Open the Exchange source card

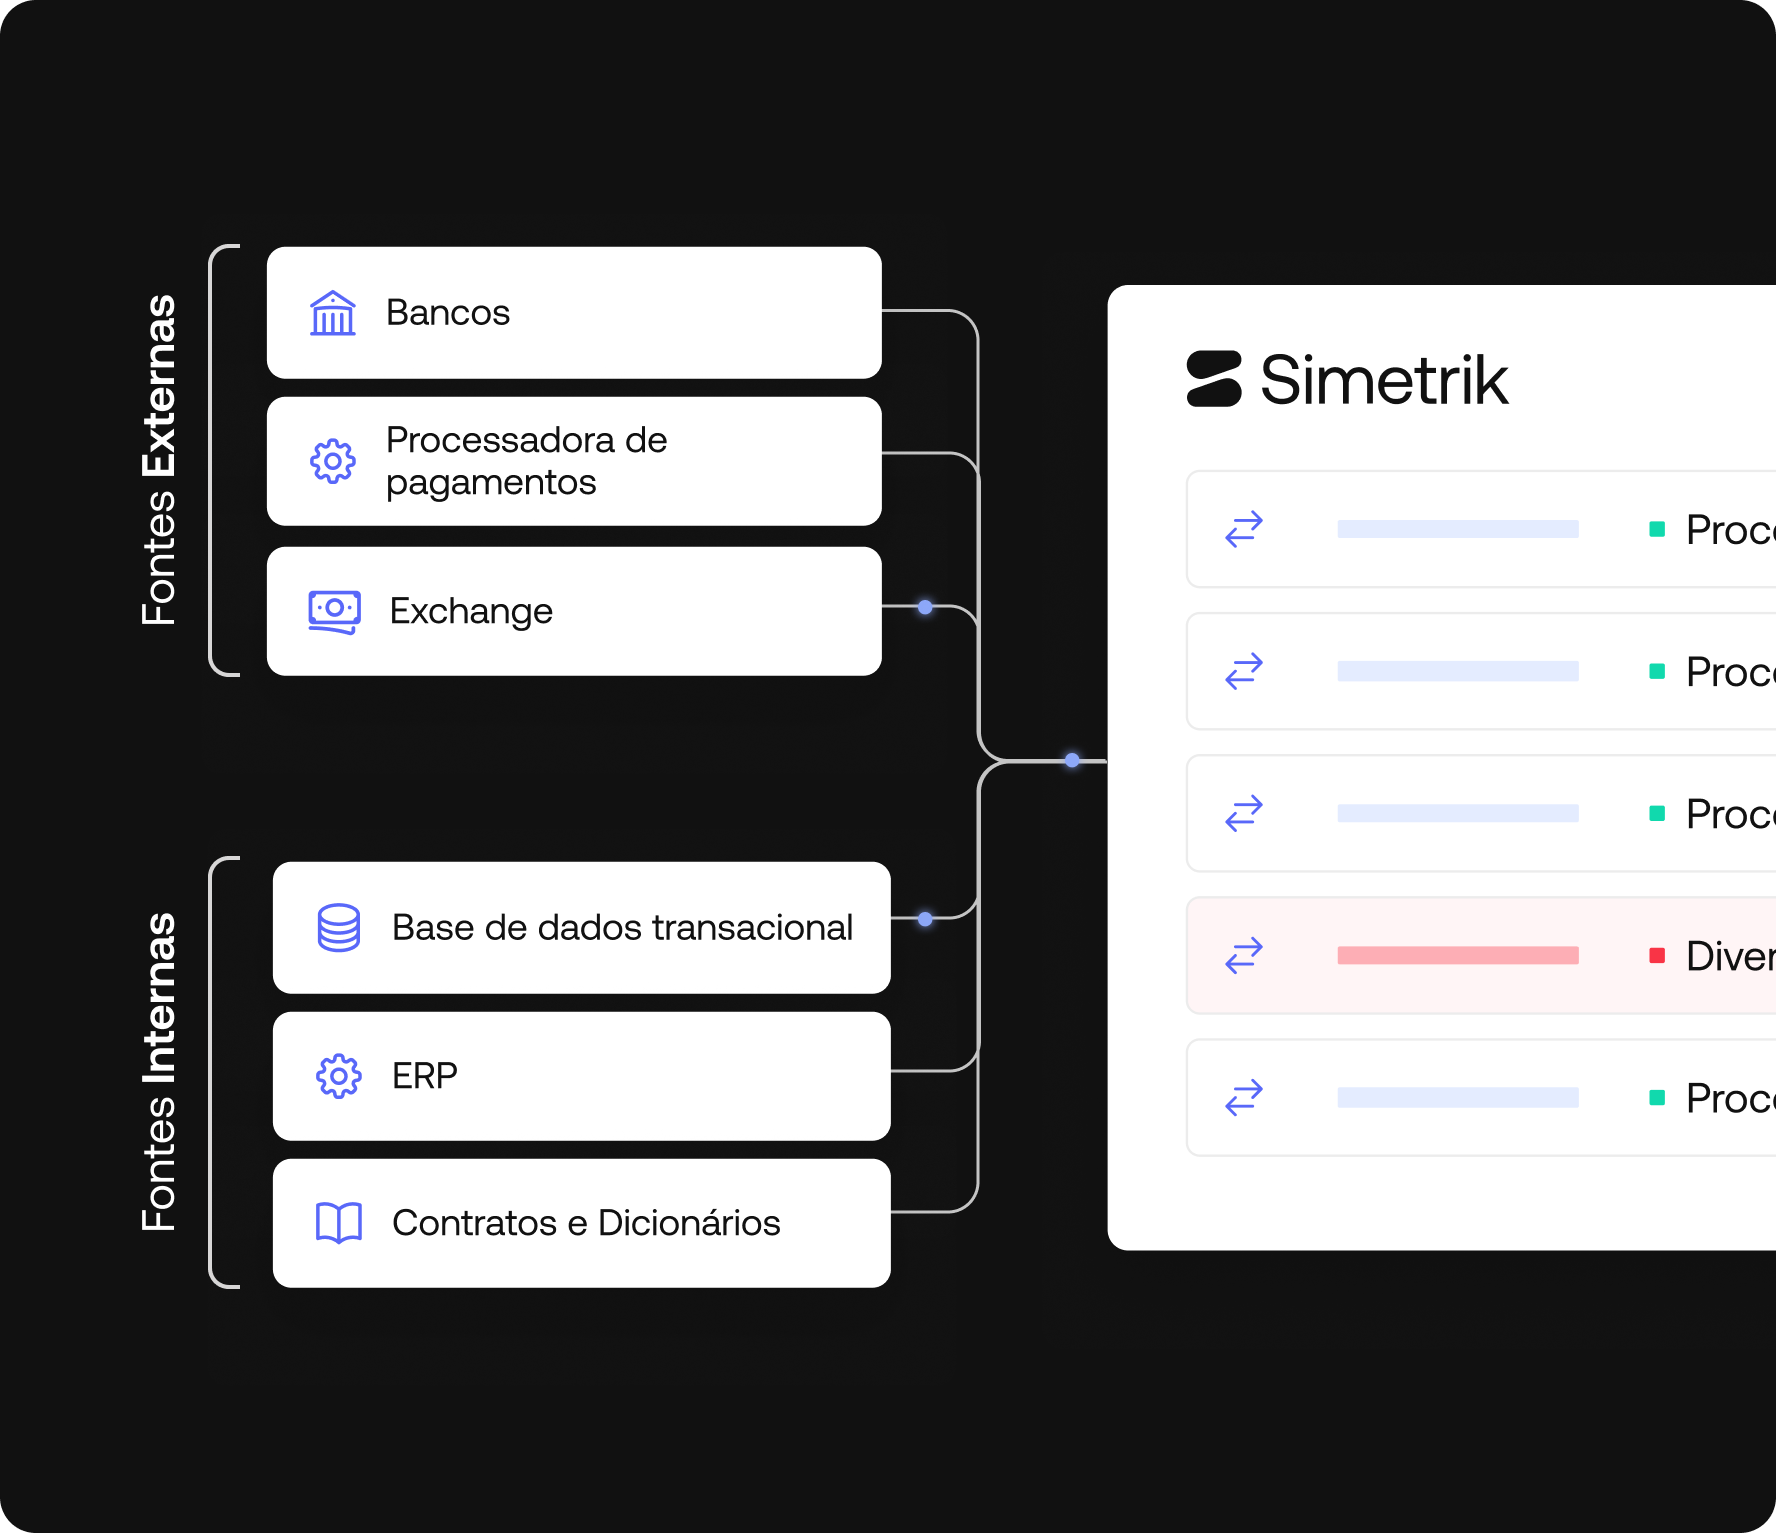click(574, 611)
